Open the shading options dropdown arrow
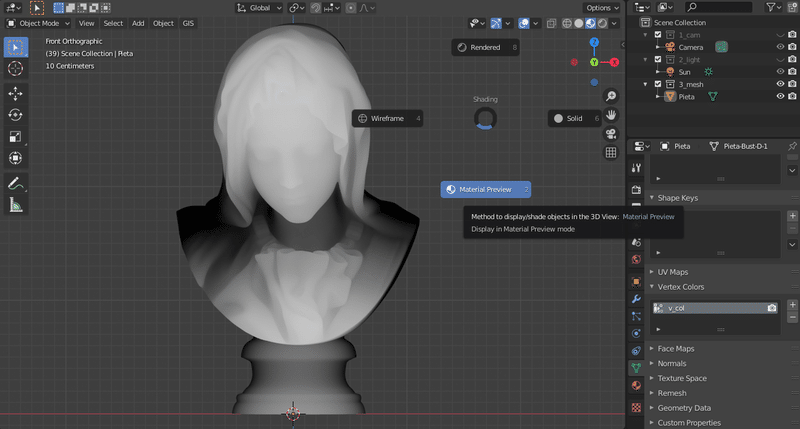The height and width of the screenshot is (429, 800). [x=614, y=23]
